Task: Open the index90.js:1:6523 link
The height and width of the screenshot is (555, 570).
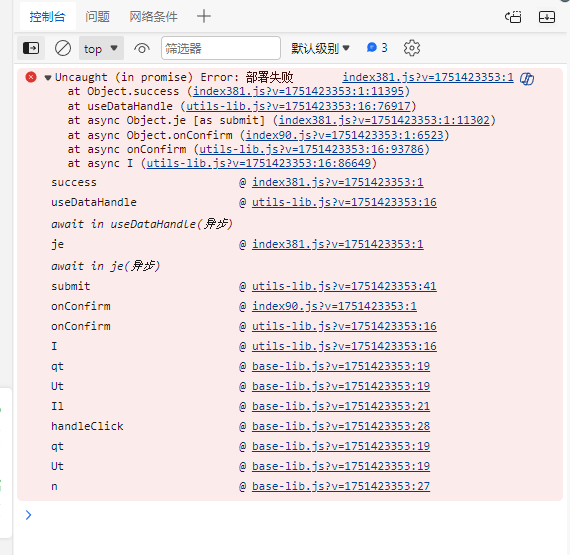Action: pos(344,135)
